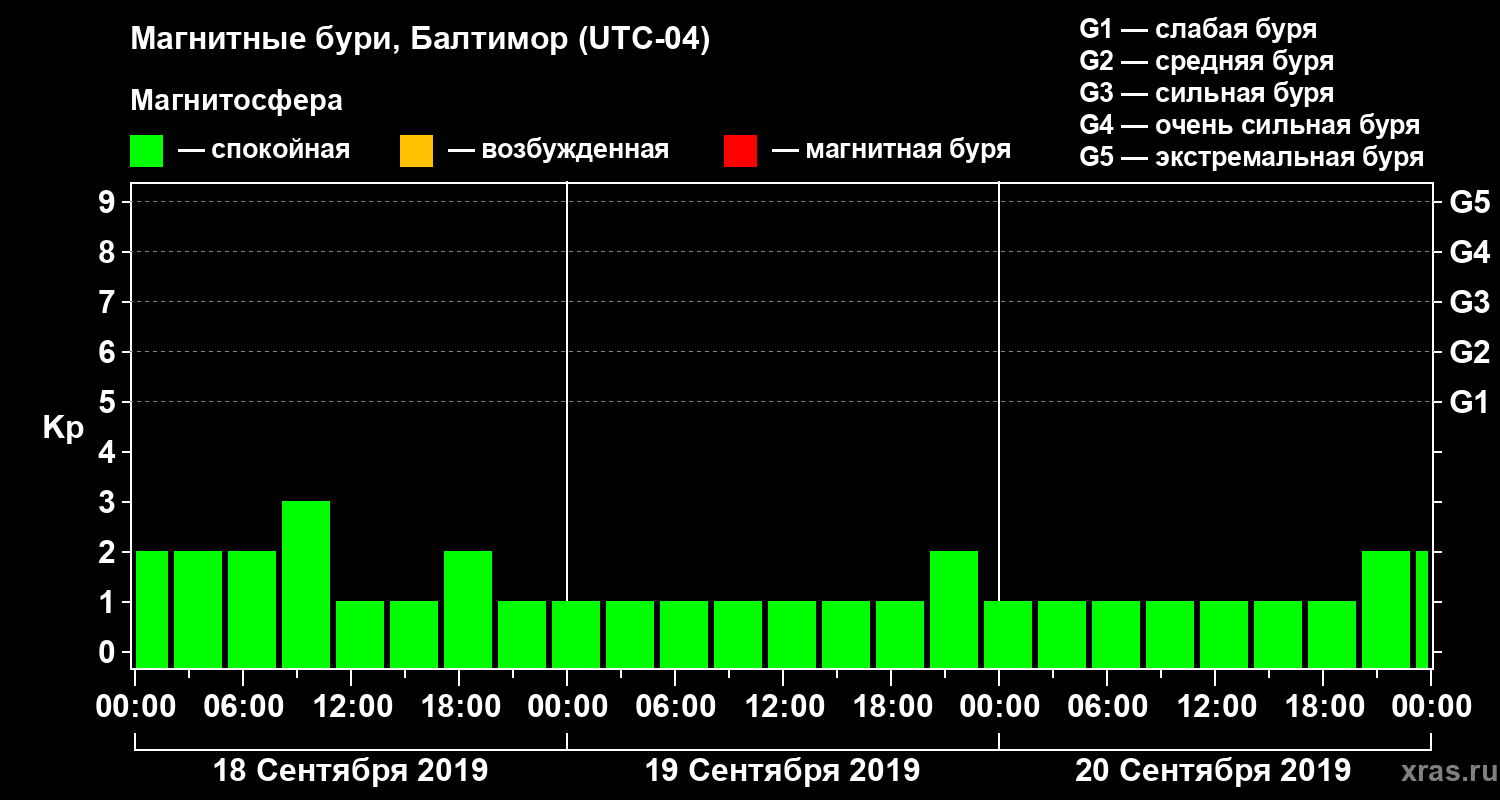Click the 'Kp' axis title

coord(63,428)
